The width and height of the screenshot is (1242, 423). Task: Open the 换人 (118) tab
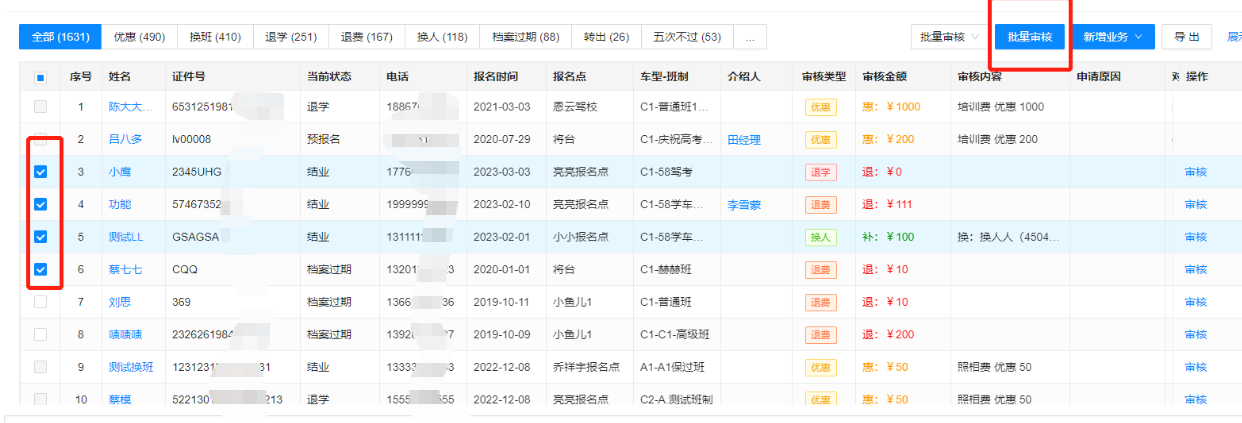(x=443, y=37)
